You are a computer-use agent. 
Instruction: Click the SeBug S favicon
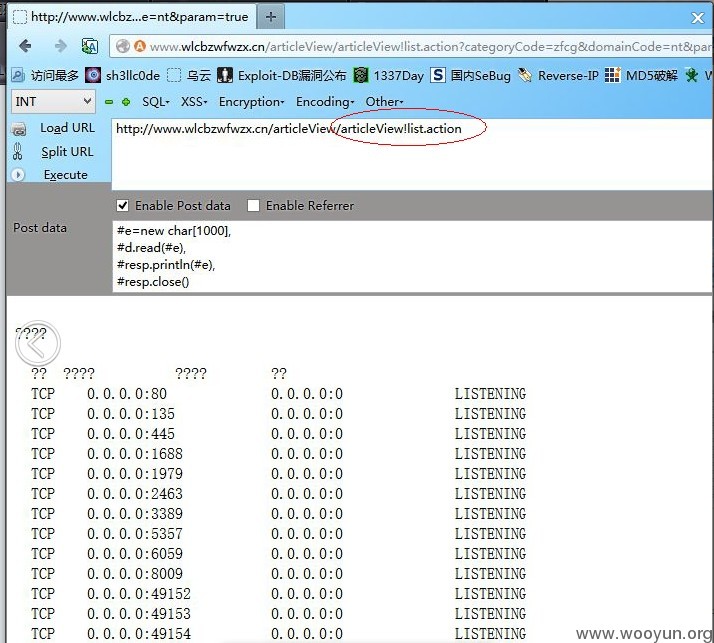coord(438,75)
